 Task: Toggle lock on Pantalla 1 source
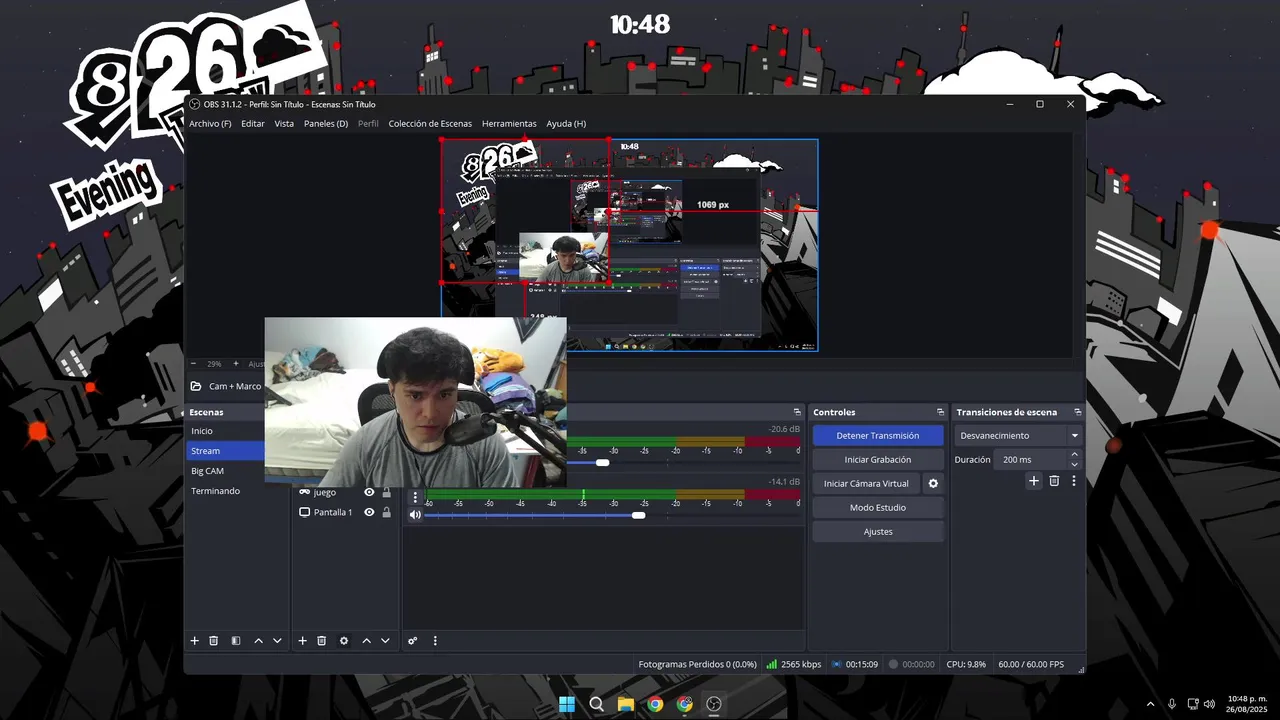[386, 512]
